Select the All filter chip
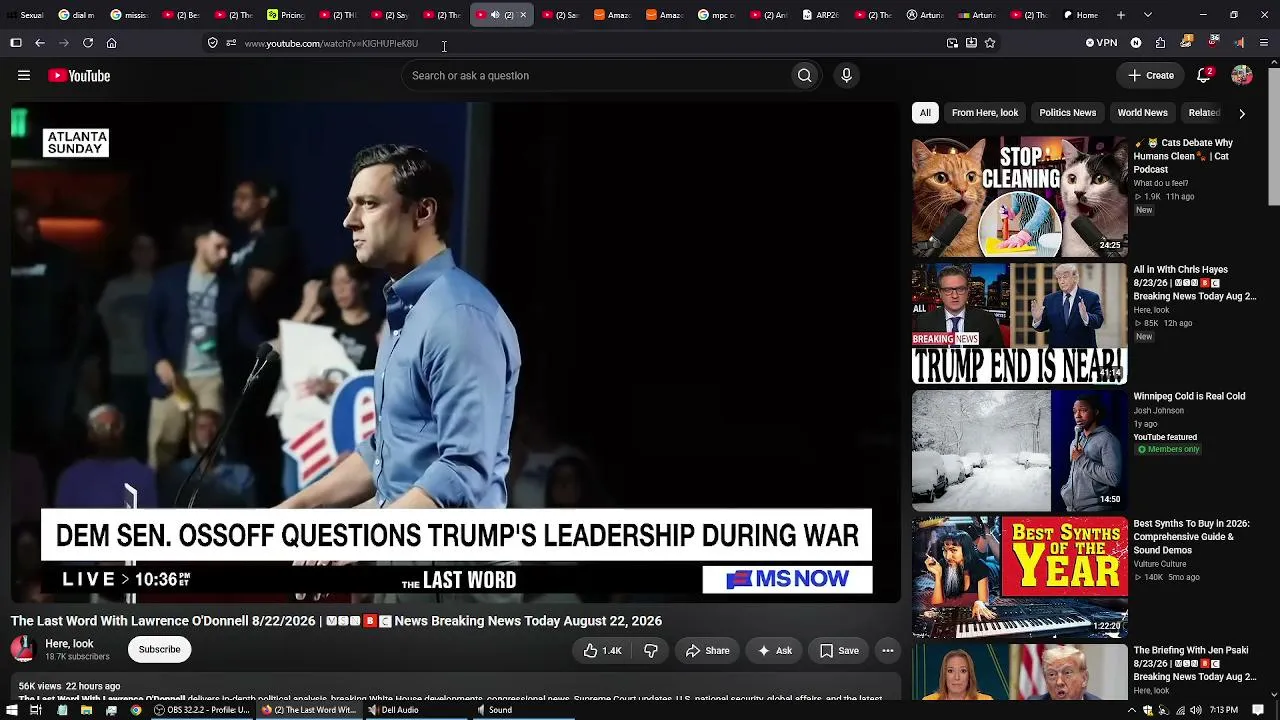This screenshot has width=1280, height=720. [925, 113]
